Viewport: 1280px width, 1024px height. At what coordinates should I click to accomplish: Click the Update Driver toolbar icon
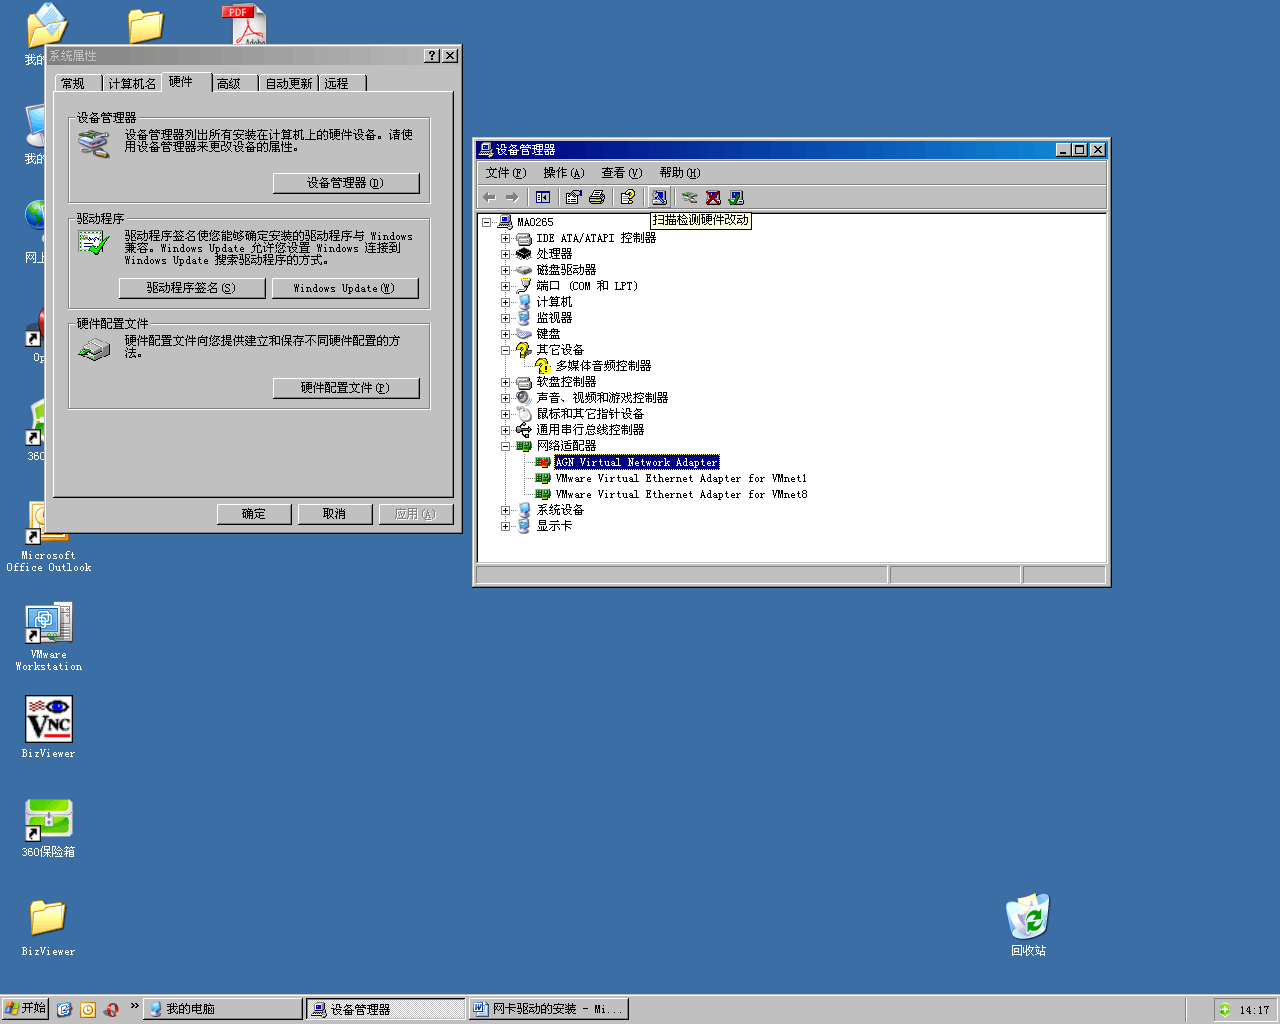click(689, 197)
